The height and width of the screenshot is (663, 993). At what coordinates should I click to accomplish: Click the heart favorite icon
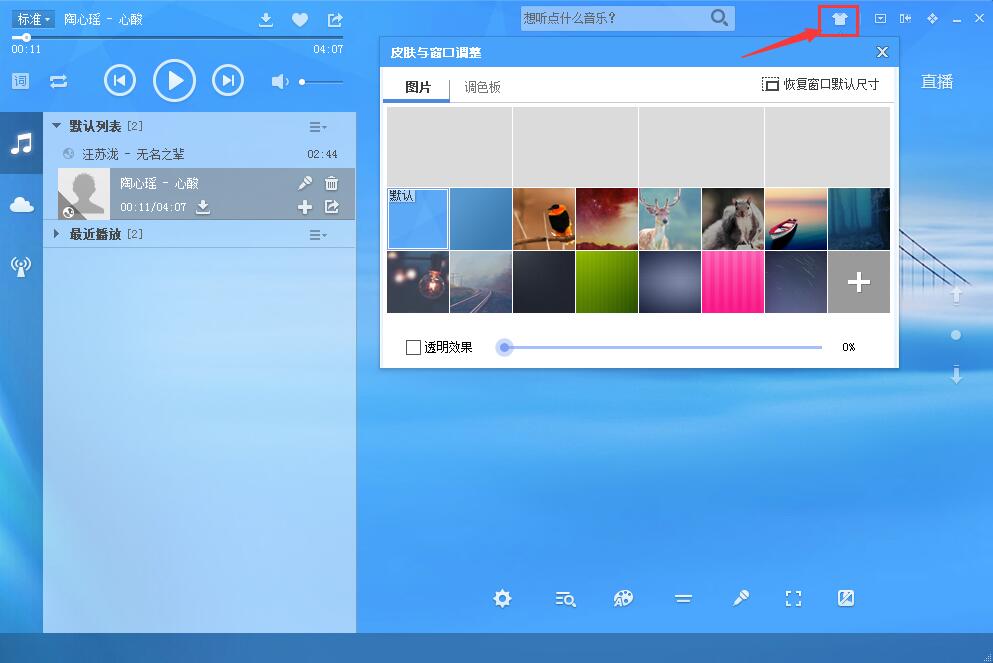pos(300,20)
